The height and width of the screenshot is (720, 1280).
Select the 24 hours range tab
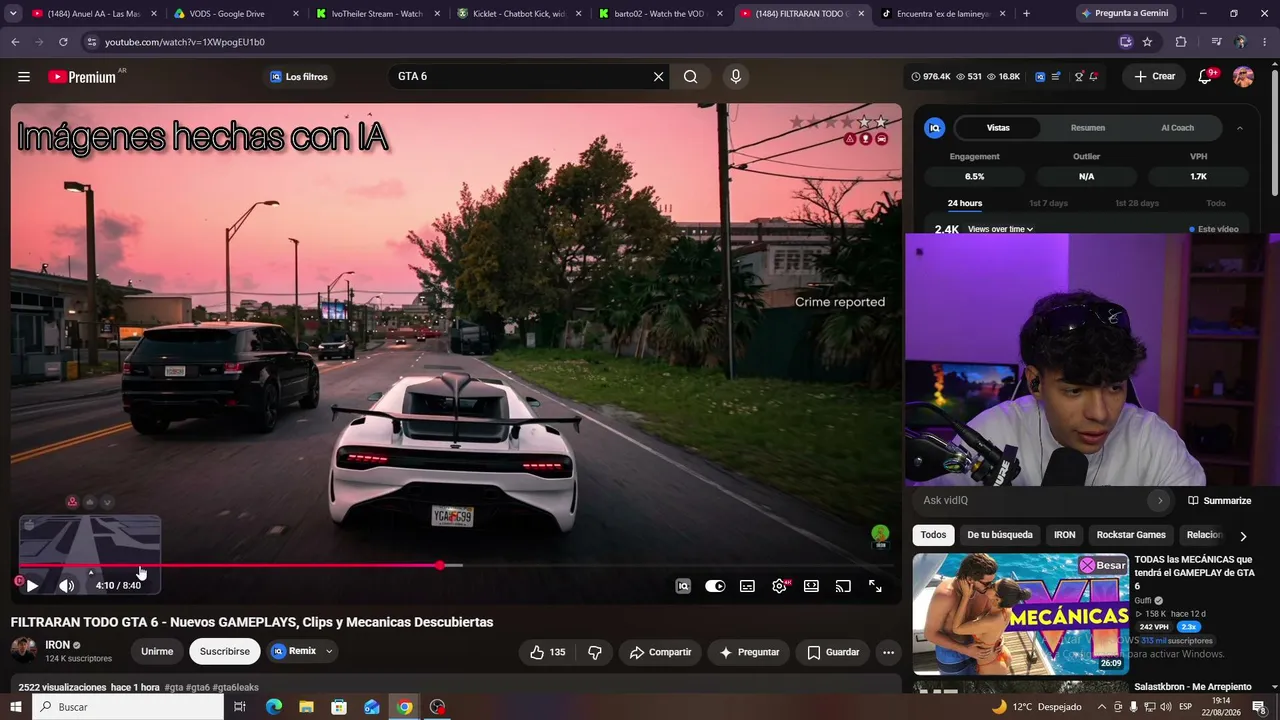point(965,203)
